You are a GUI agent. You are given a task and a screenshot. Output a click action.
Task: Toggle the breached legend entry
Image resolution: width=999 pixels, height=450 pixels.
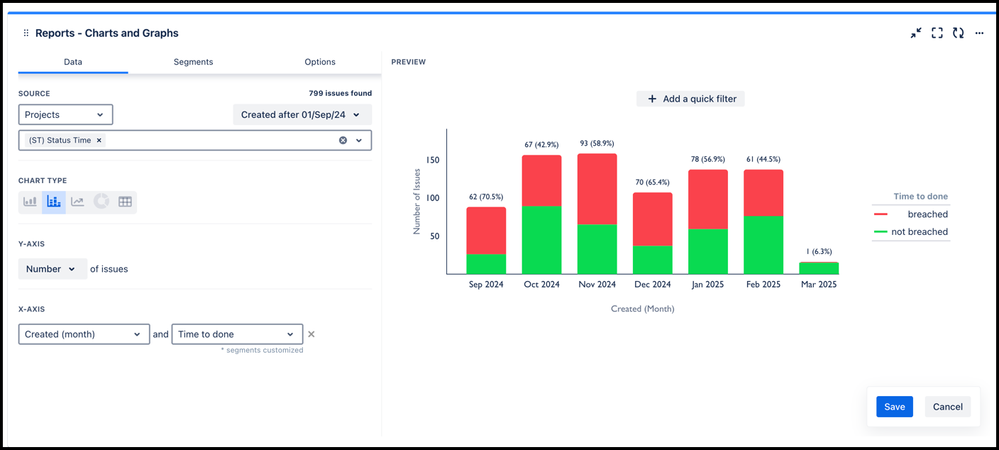click(x=911, y=214)
